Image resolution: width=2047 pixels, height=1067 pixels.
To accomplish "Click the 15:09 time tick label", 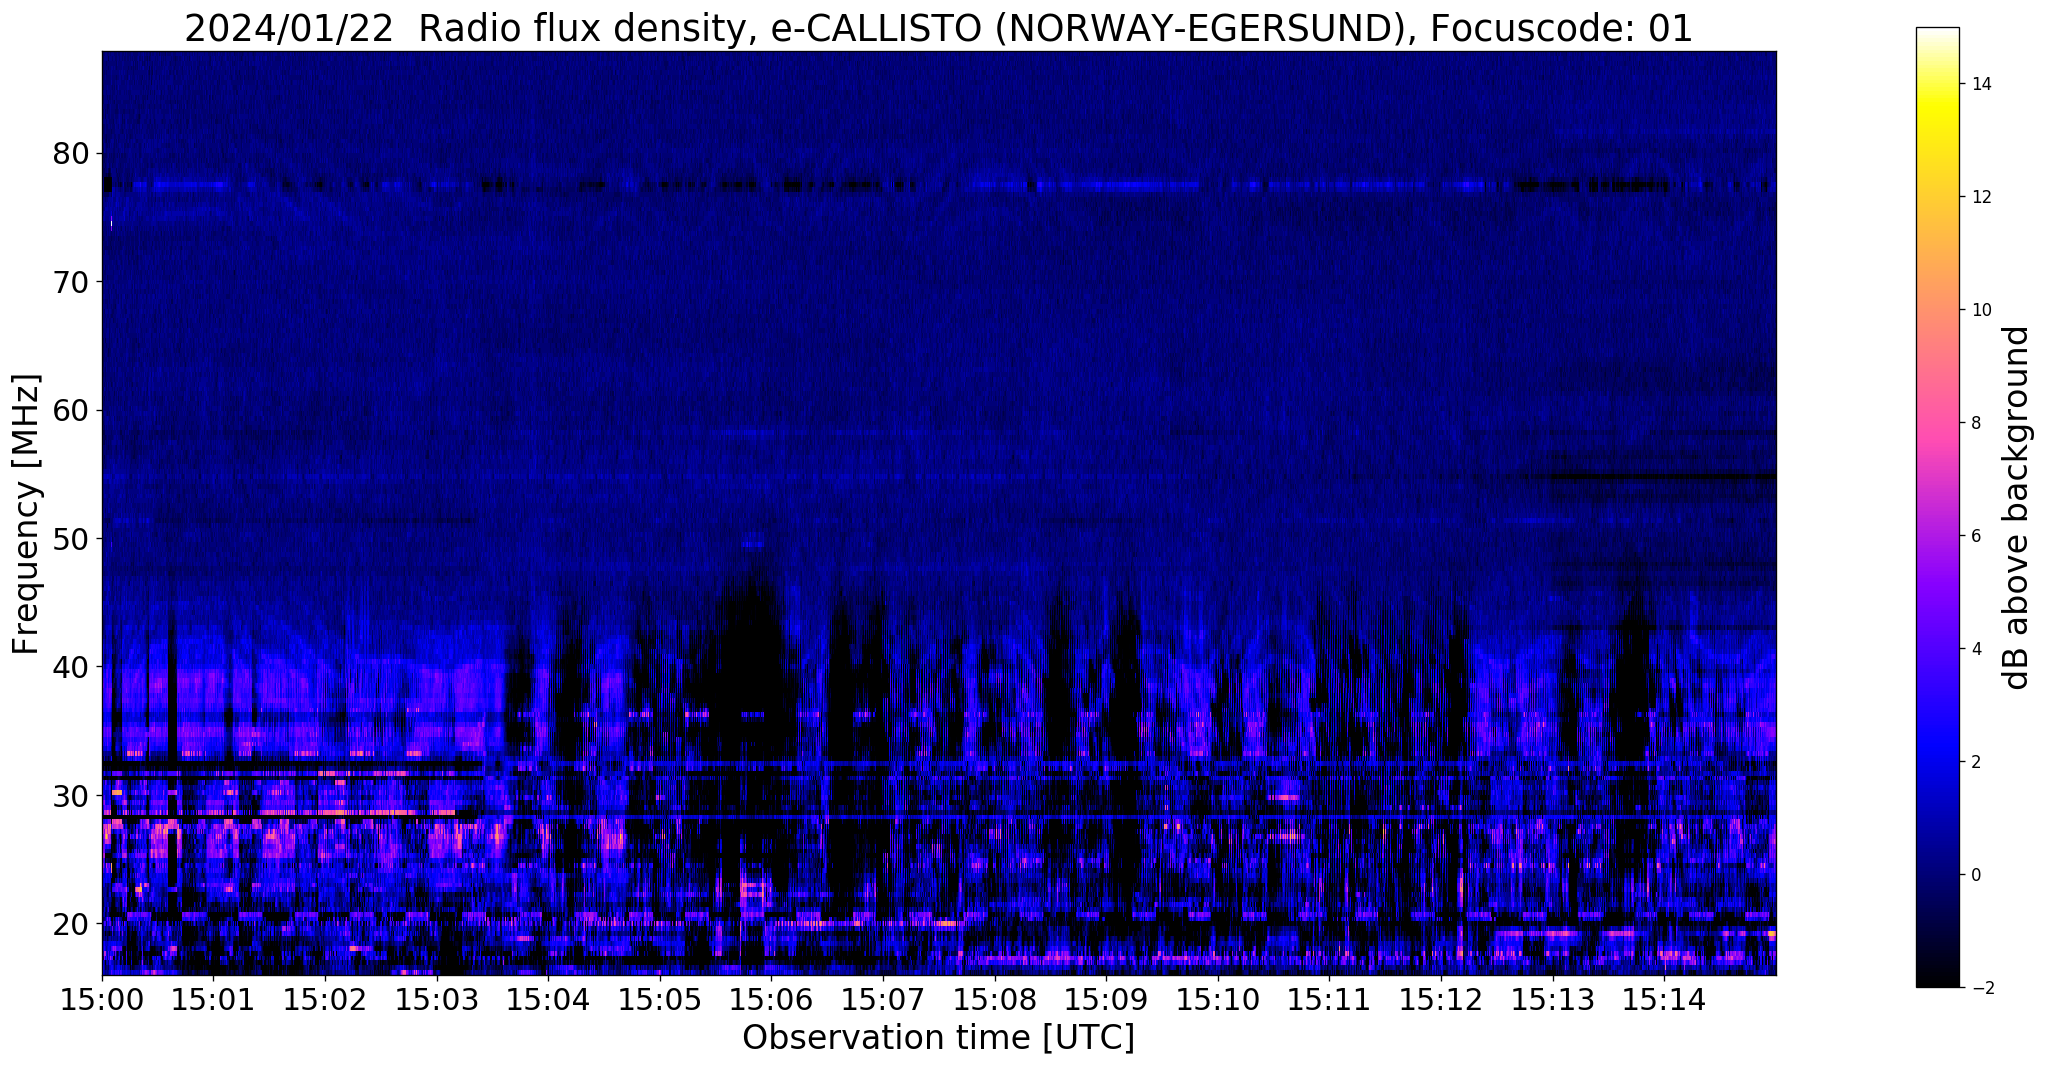I will [1106, 1000].
